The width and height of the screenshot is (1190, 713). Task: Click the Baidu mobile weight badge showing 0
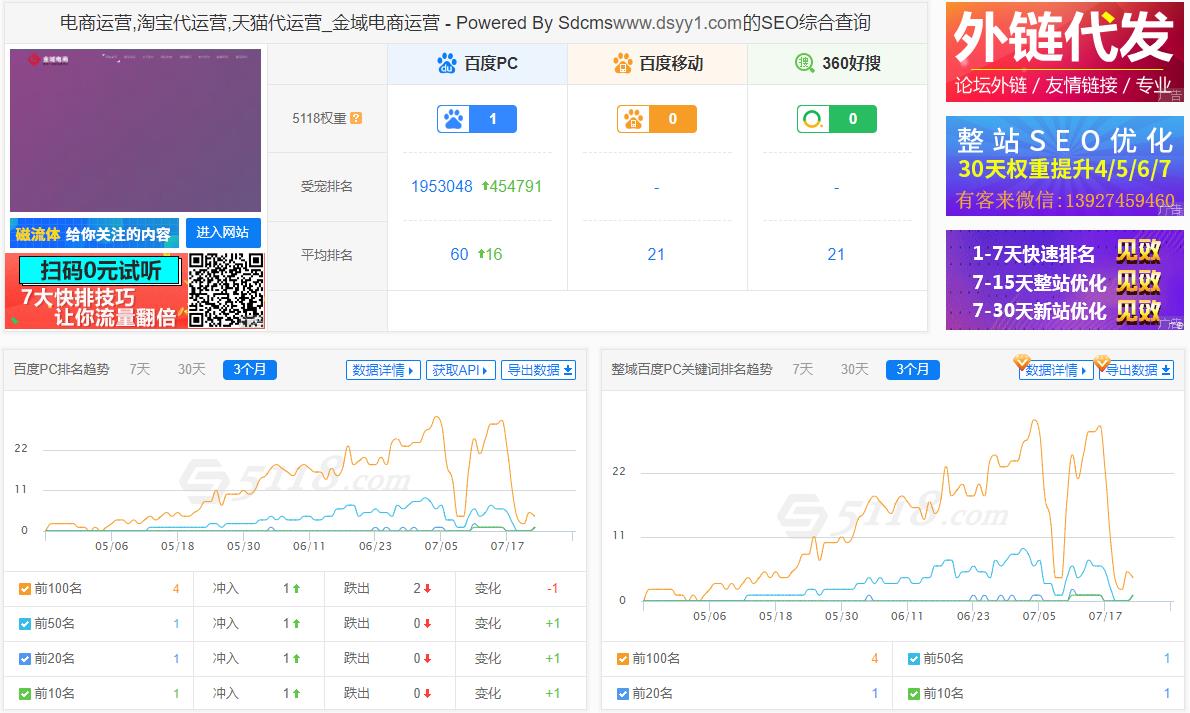(656, 119)
